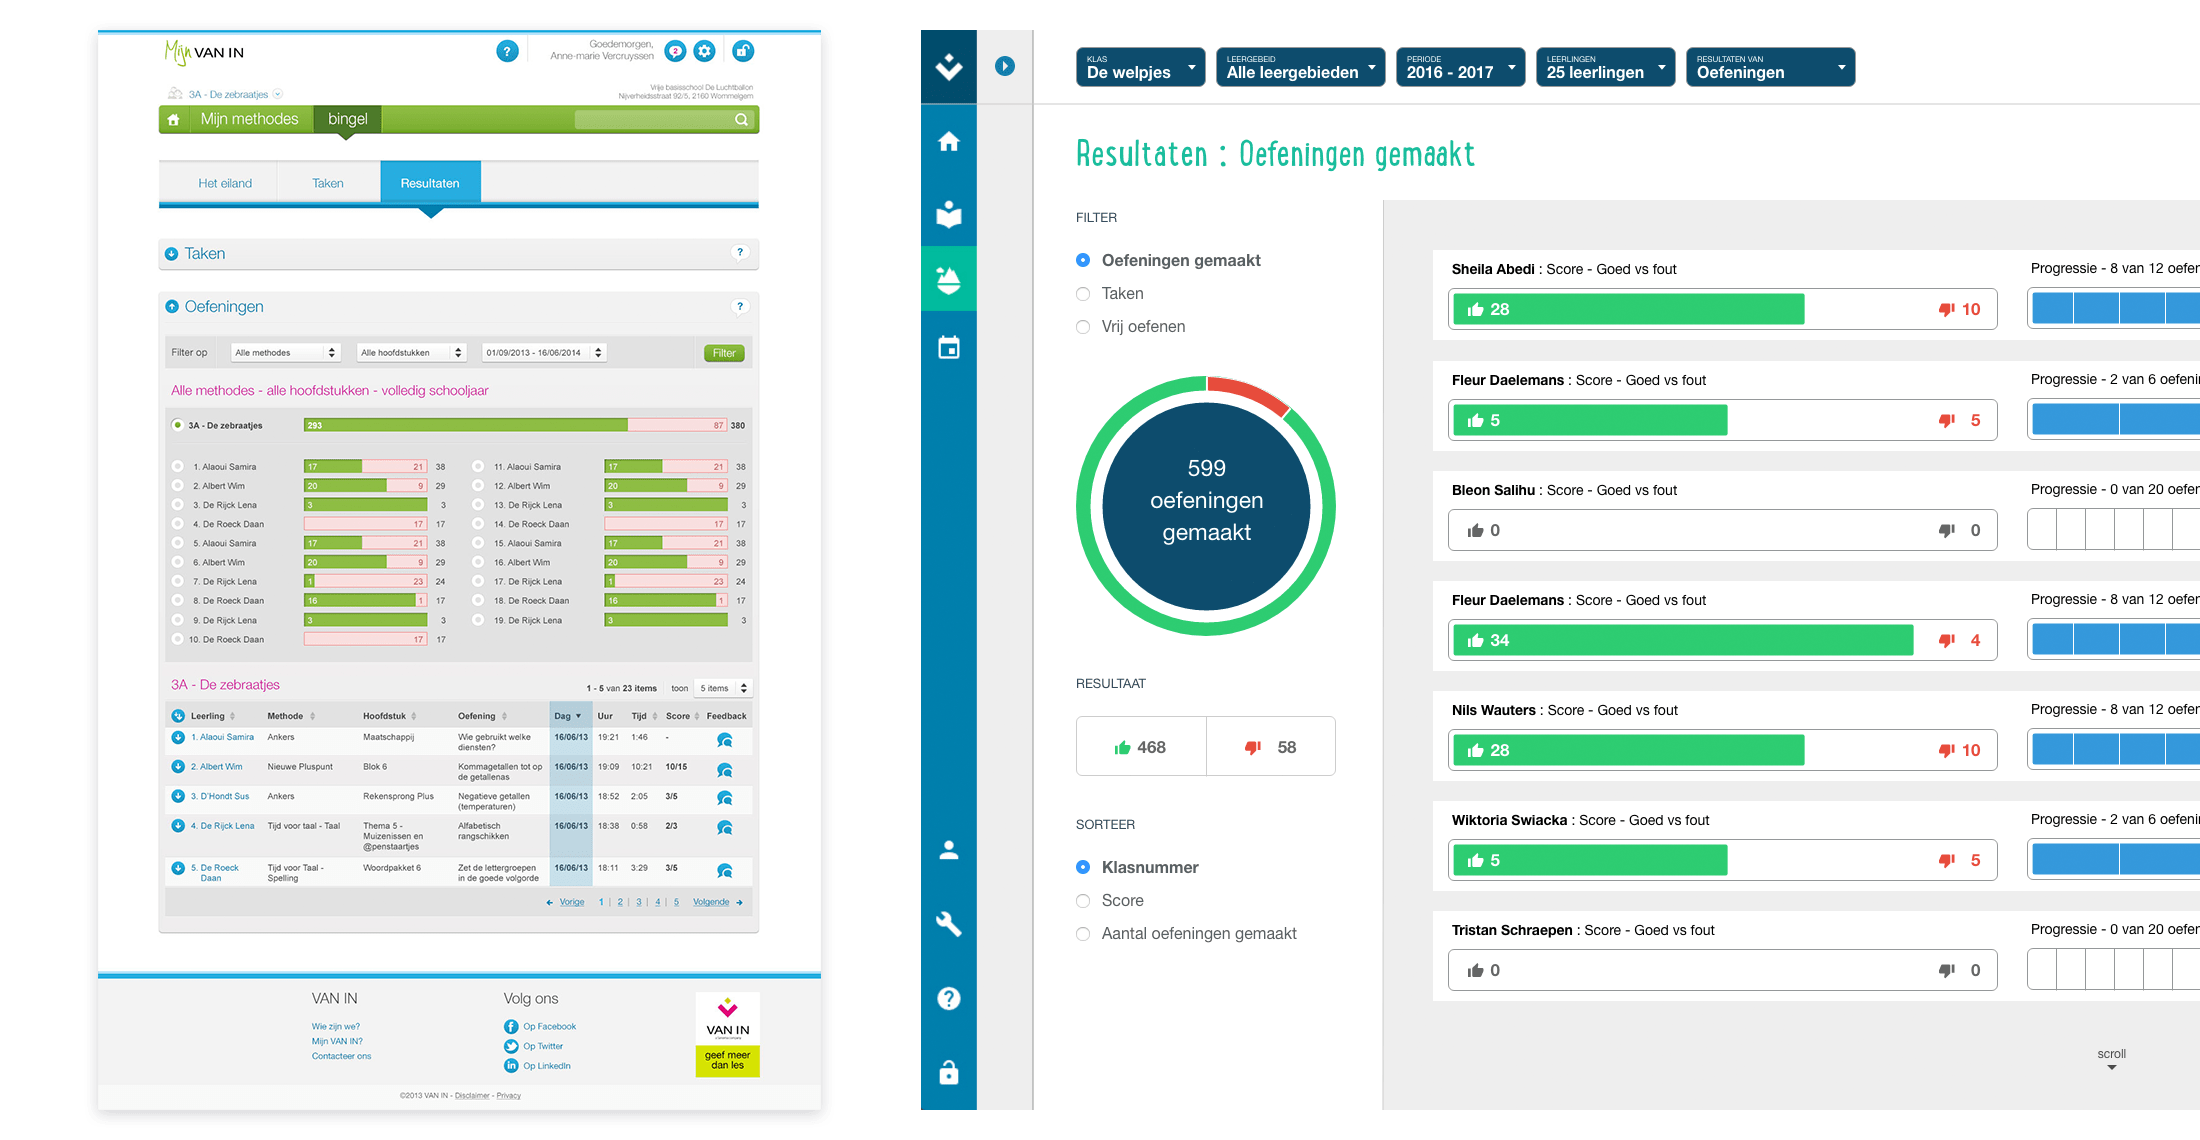Click the Twitter icon in footer
Viewport: 2200px width, 1140px height.
(x=511, y=1046)
